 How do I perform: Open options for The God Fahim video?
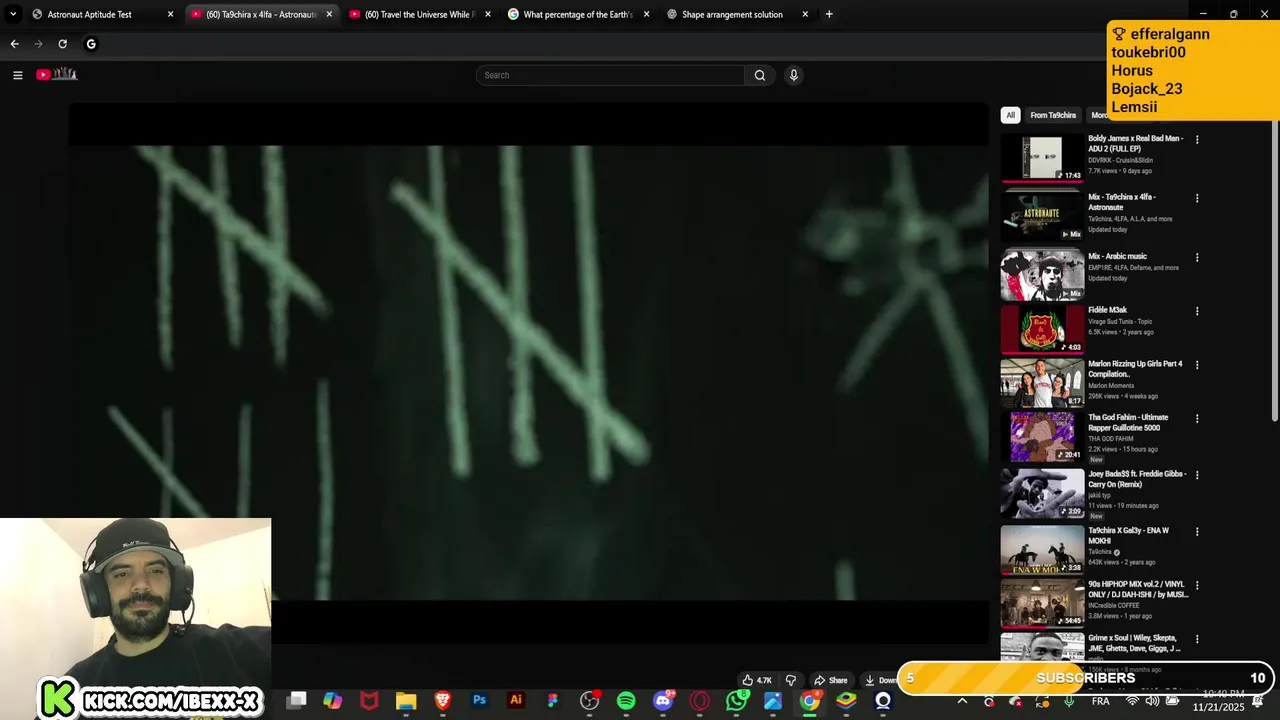(x=1197, y=419)
